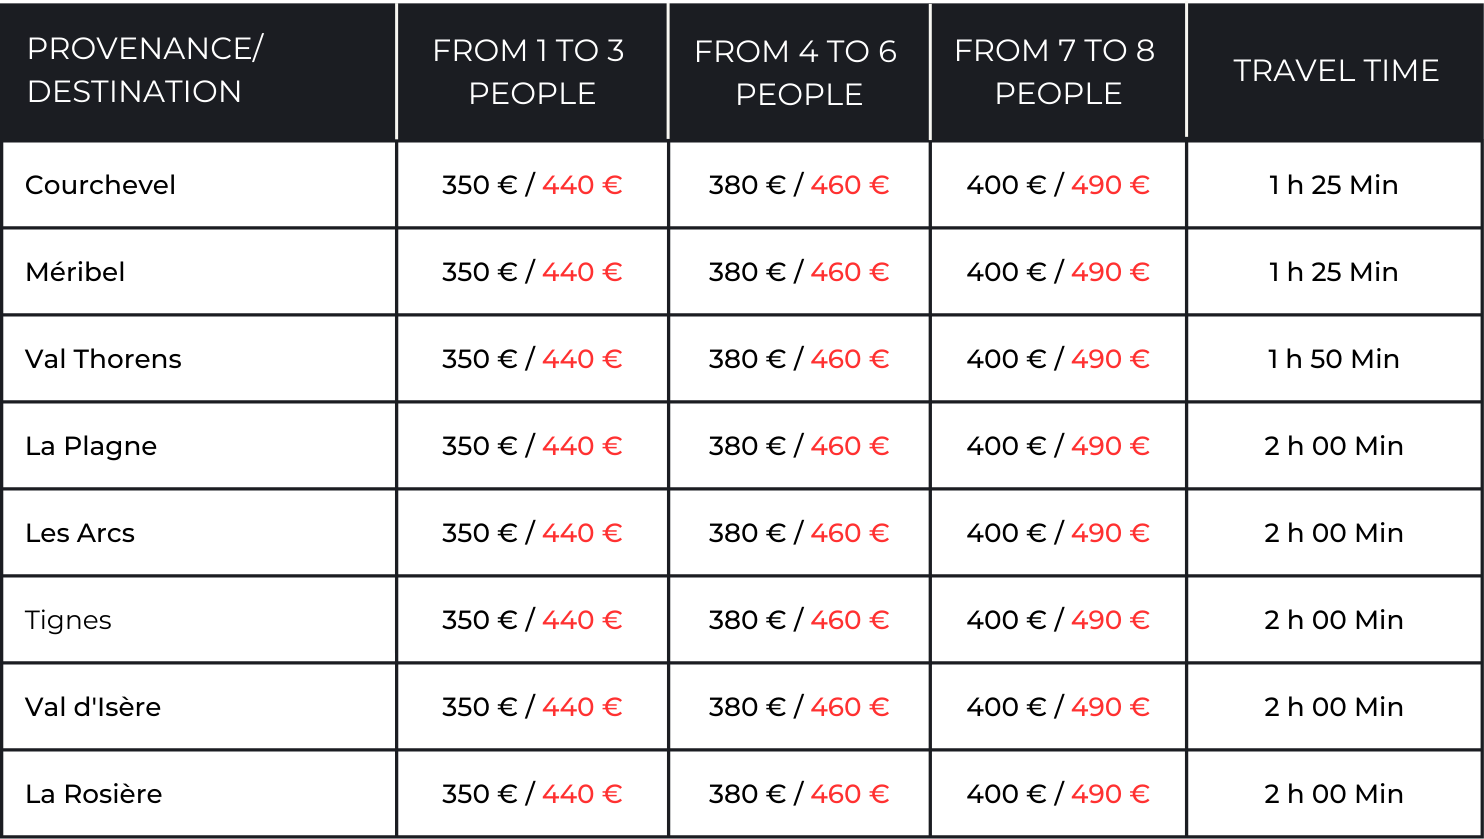Click the Provenance/Destination column header
This screenshot has width=1484, height=839.
(145, 70)
